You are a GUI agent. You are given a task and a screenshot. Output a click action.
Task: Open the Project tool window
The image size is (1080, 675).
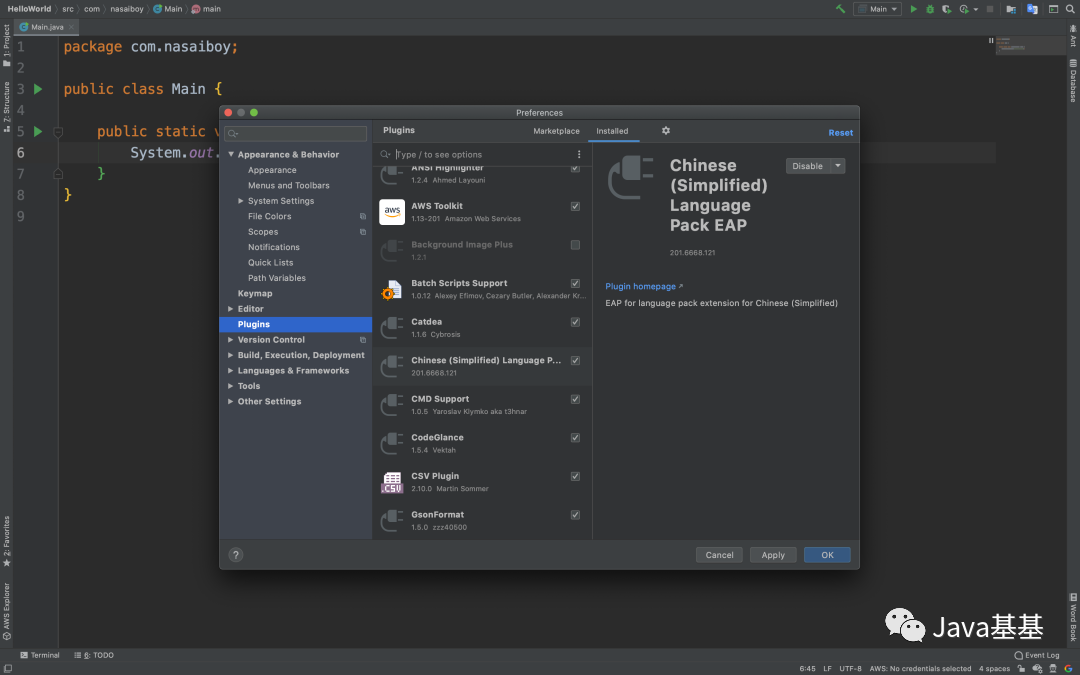tap(7, 45)
